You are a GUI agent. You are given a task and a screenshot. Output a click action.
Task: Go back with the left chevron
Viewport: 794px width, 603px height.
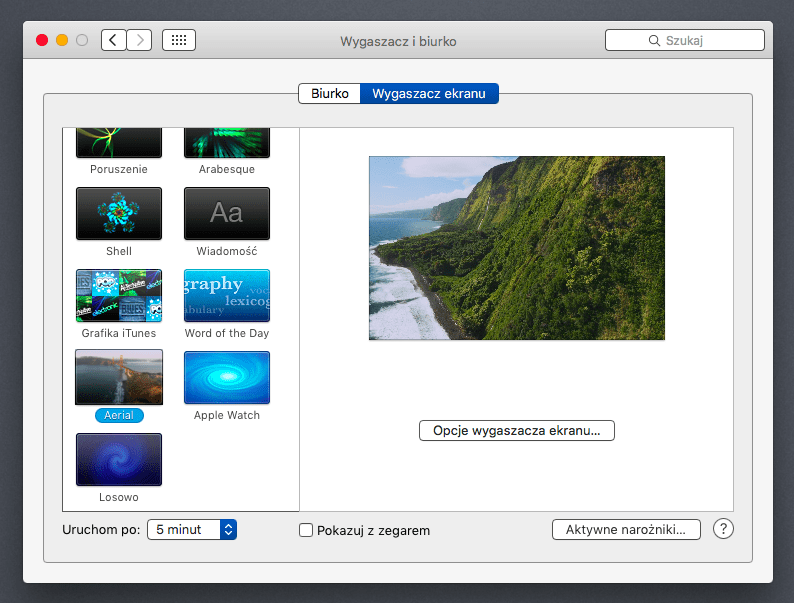click(x=114, y=40)
